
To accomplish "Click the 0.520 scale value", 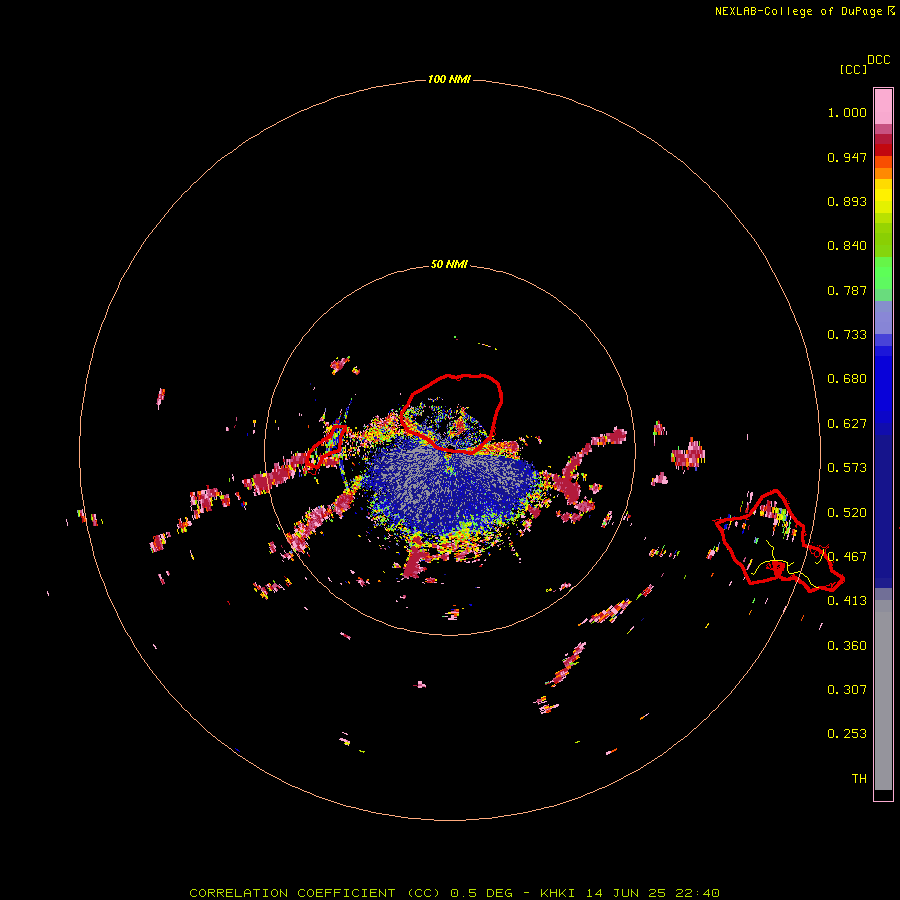I will (847, 513).
